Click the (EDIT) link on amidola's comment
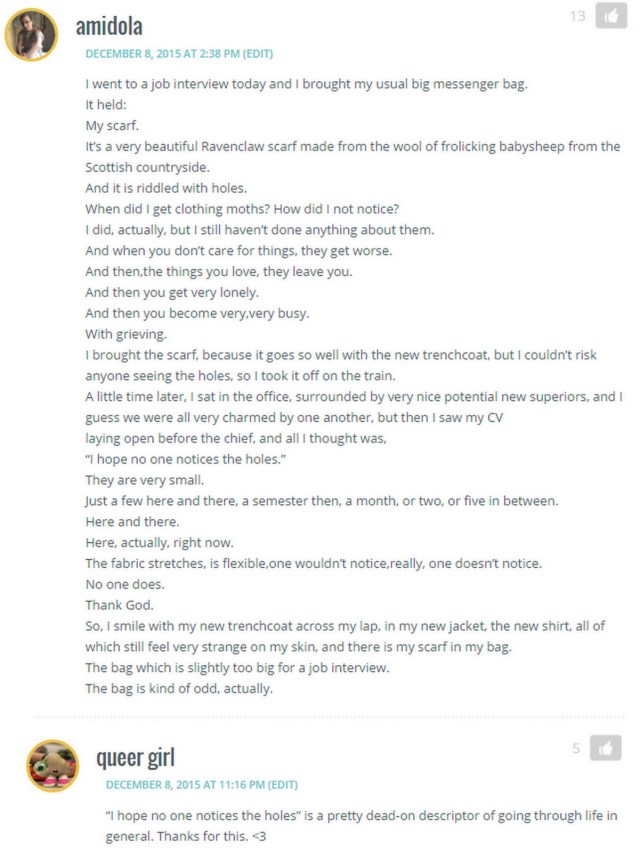This screenshot has height=852, width=640. [258, 54]
